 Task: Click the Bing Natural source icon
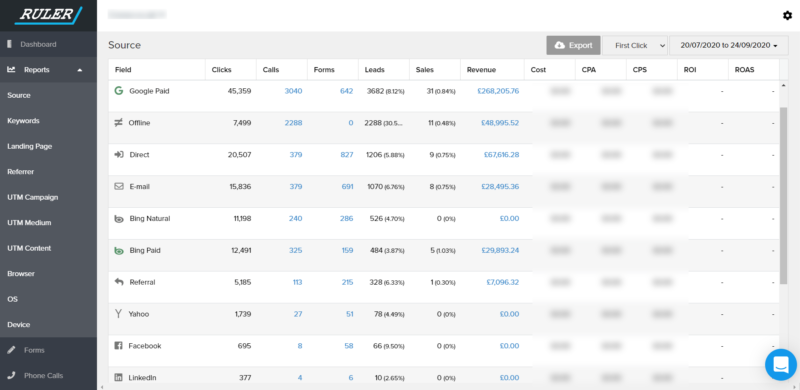tap(119, 218)
